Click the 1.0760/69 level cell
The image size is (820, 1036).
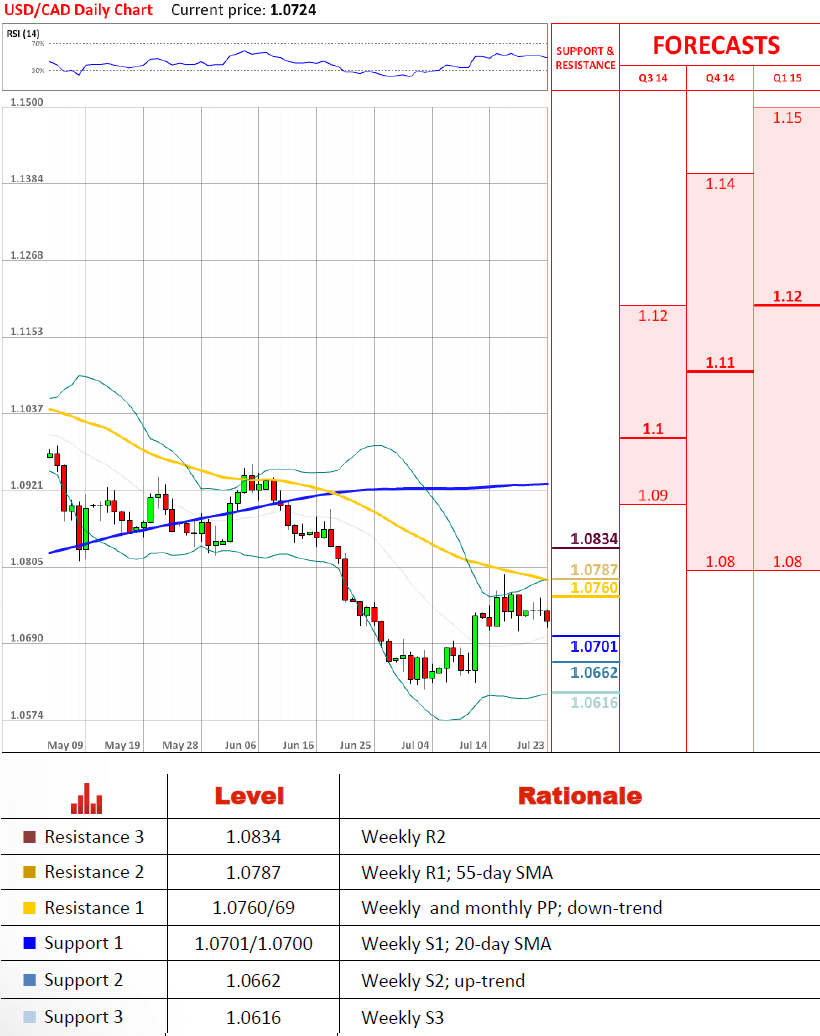254,908
